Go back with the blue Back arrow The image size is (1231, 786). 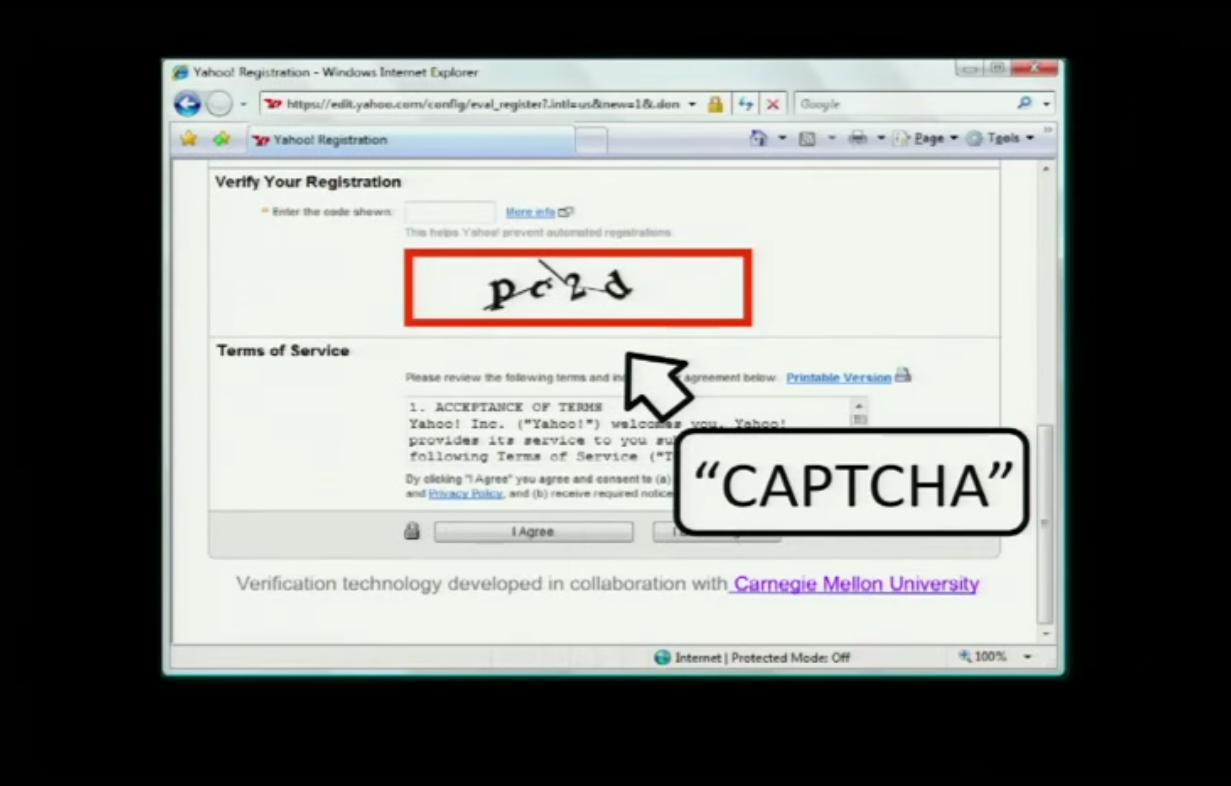(x=187, y=104)
